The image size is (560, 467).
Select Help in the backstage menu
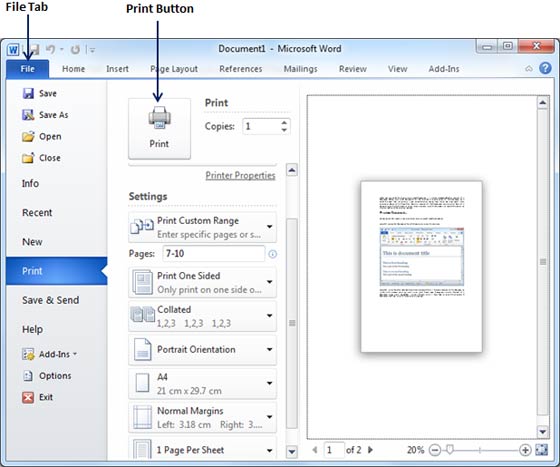[x=32, y=329]
